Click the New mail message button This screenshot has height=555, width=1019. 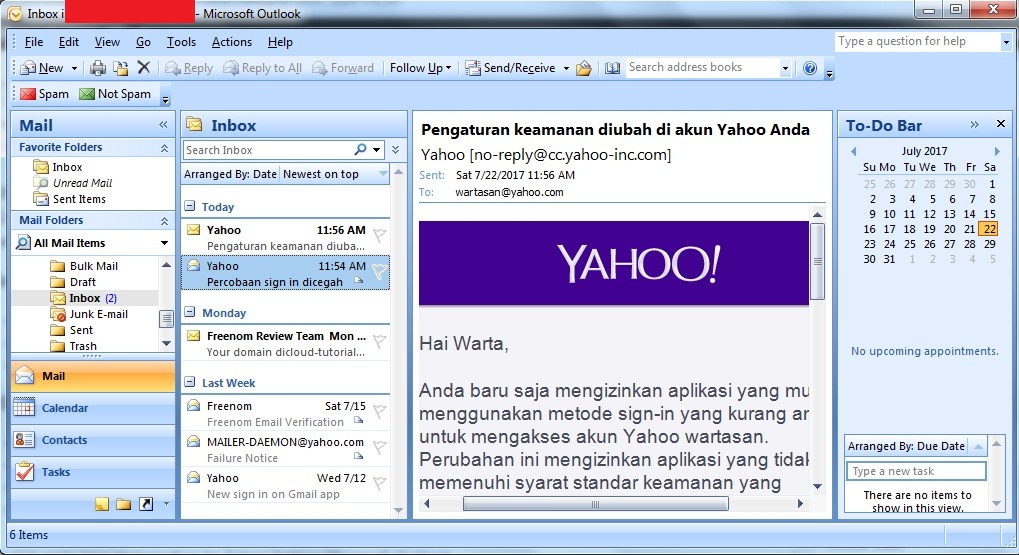click(x=42, y=68)
